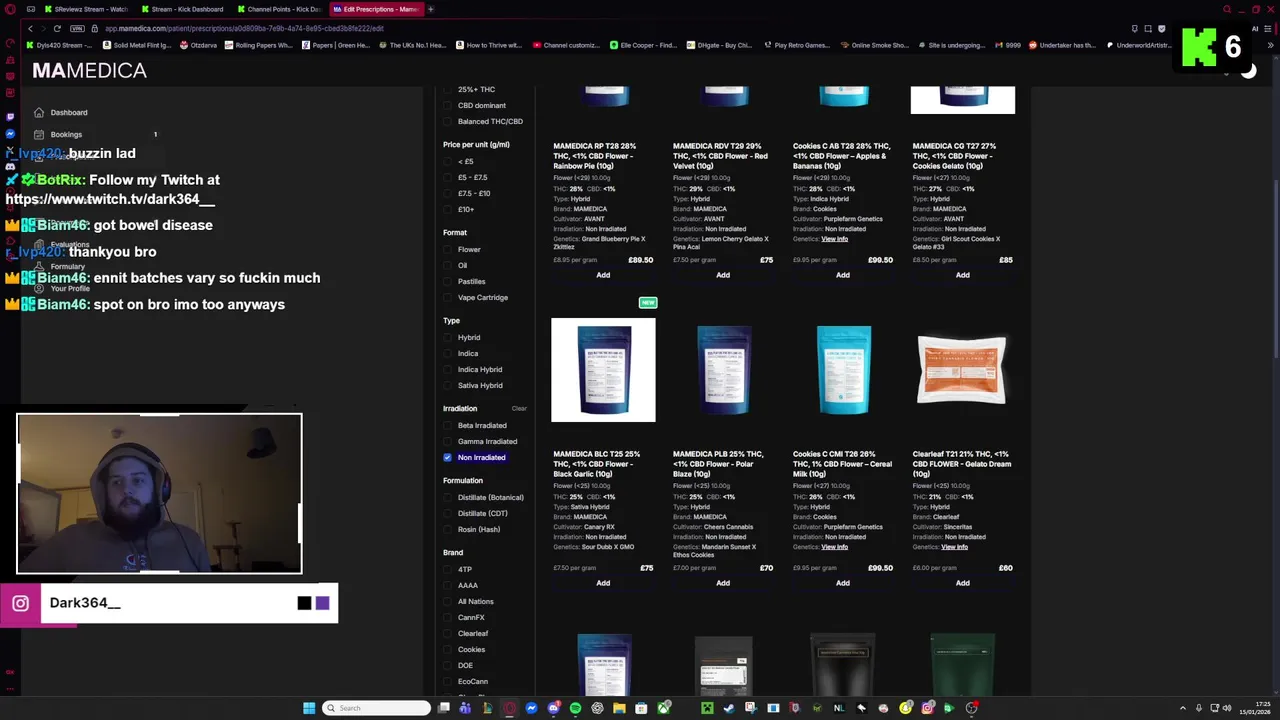This screenshot has height=720, width=1280.
Task: Check the Sativa Hybrid type filter
Action: click(448, 385)
